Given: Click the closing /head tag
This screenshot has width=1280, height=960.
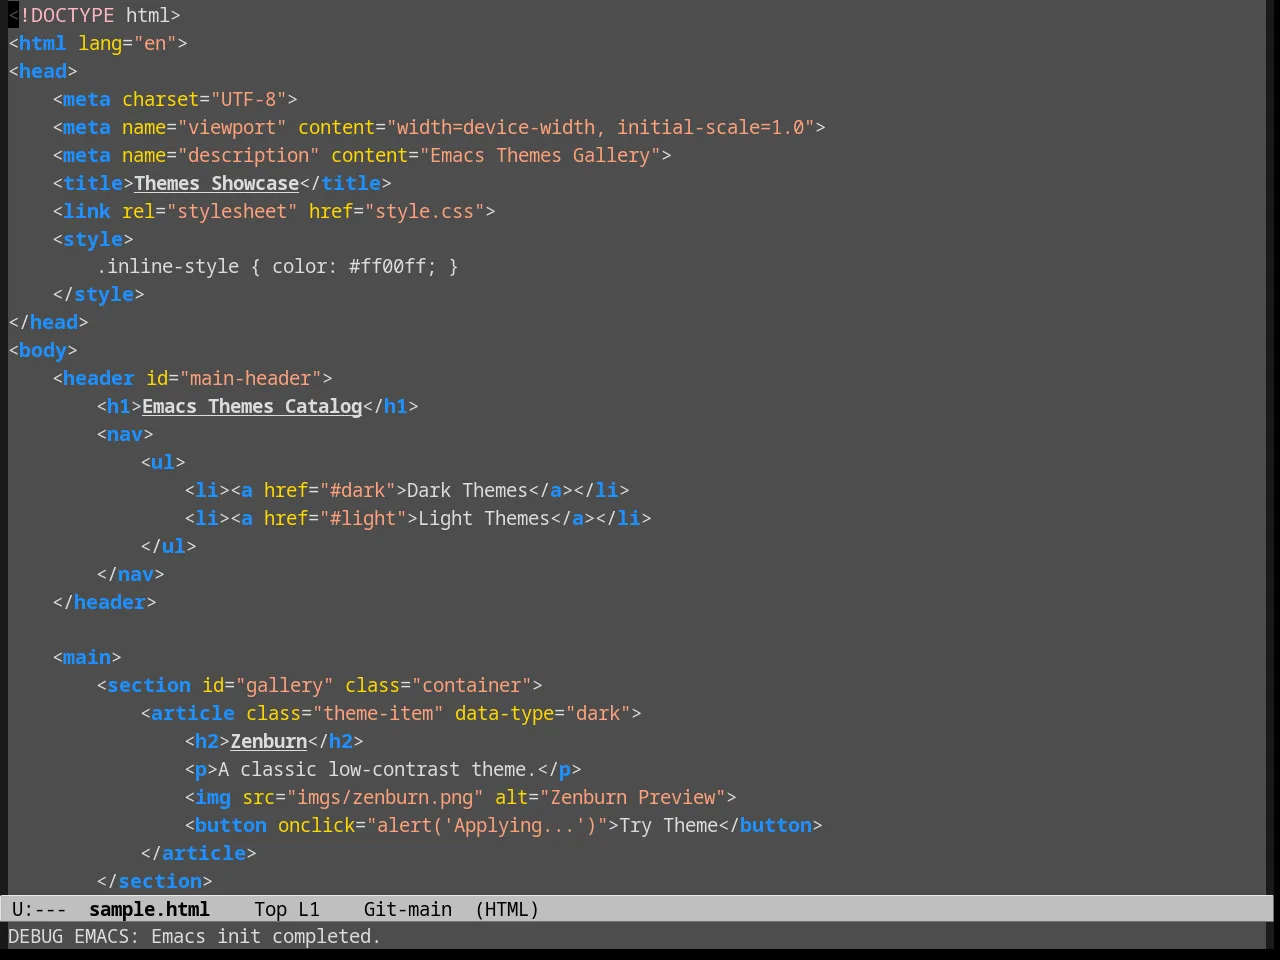Looking at the screenshot, I should click(x=48, y=322).
